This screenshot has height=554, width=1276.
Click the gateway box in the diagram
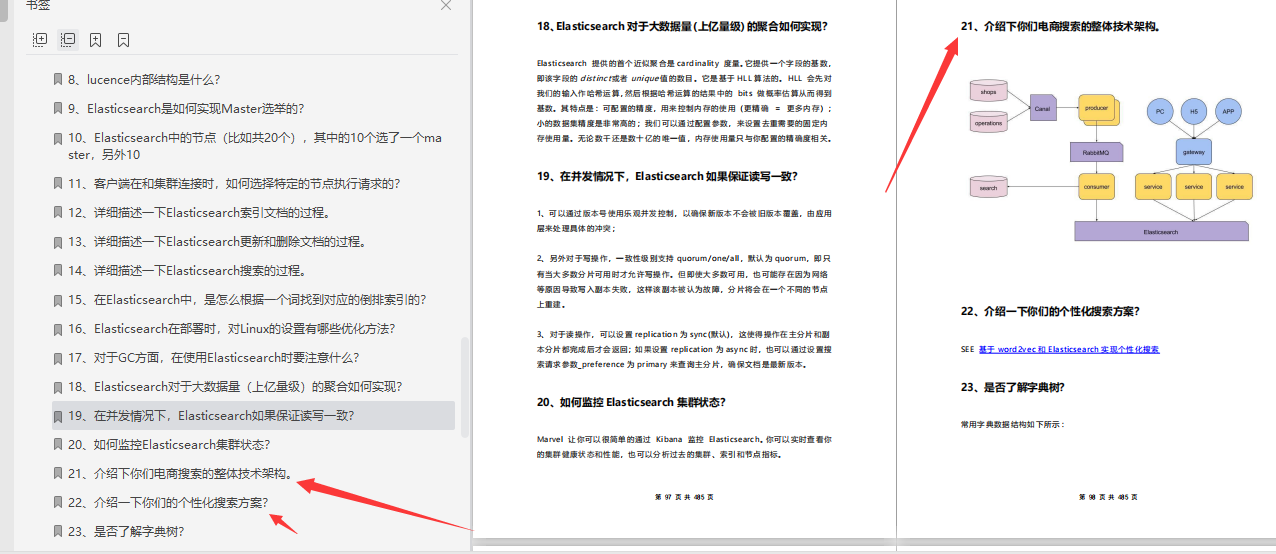click(1194, 151)
